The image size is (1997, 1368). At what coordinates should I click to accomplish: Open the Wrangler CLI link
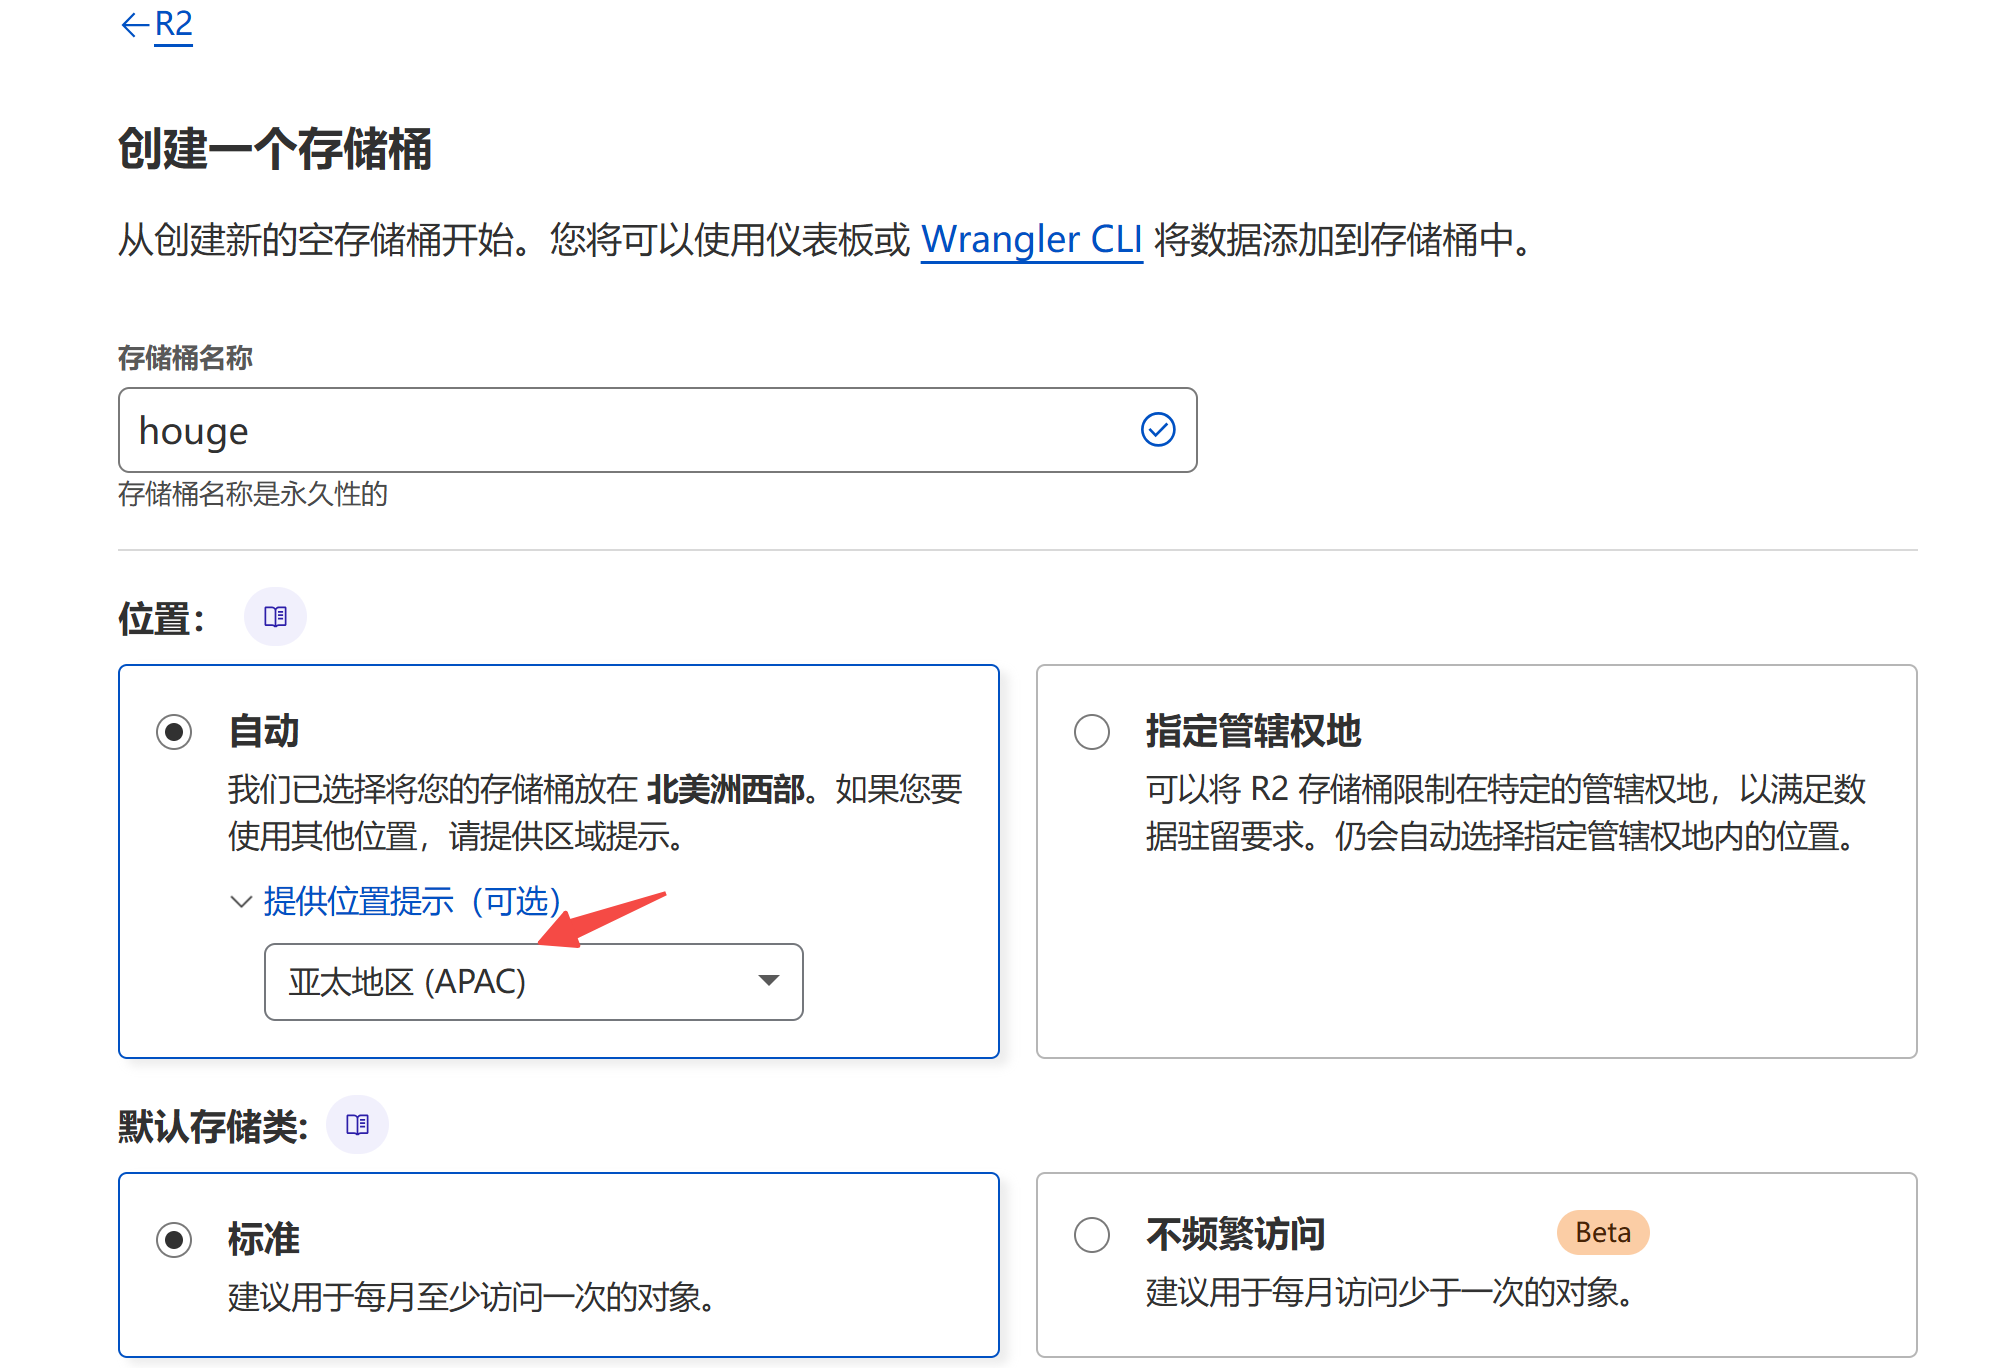click(1031, 240)
